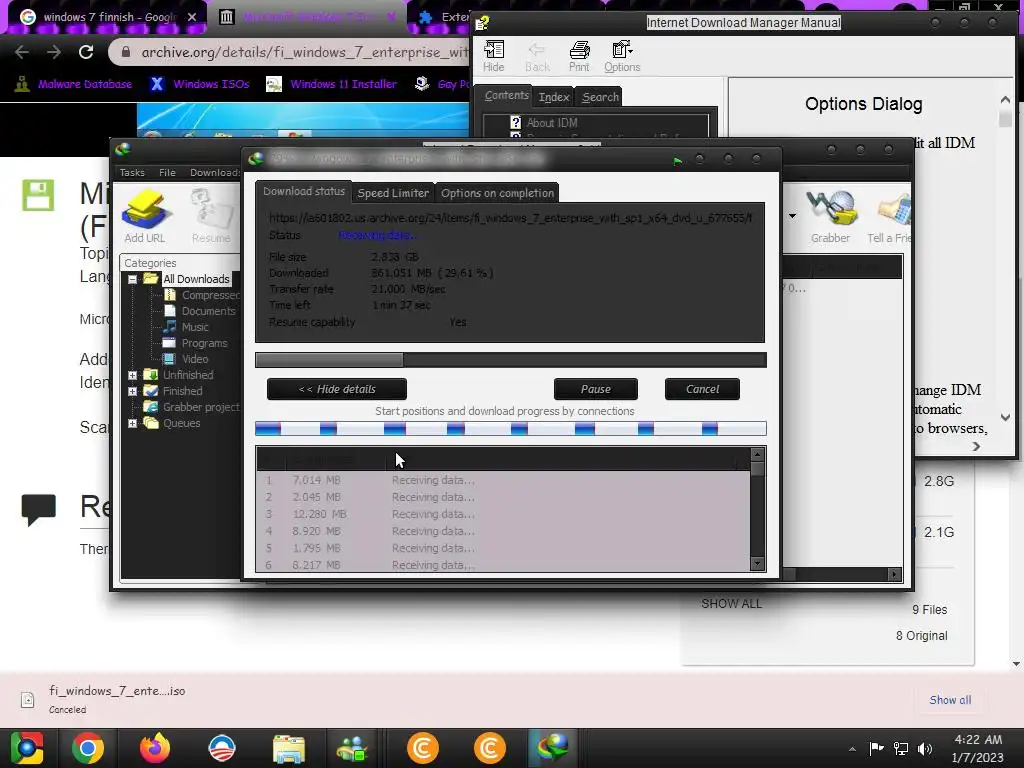Click the download progress bar
1024x768 pixels.
511,360
